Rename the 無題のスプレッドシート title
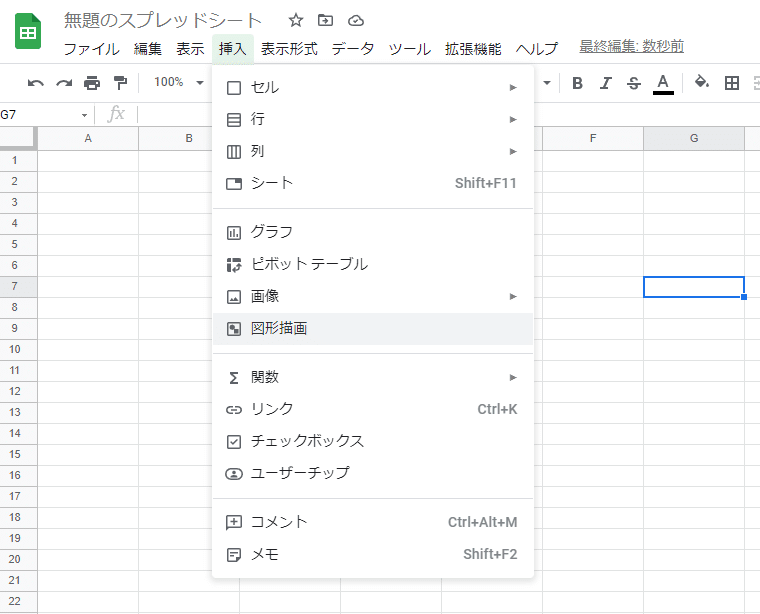760x614 pixels. [x=163, y=20]
